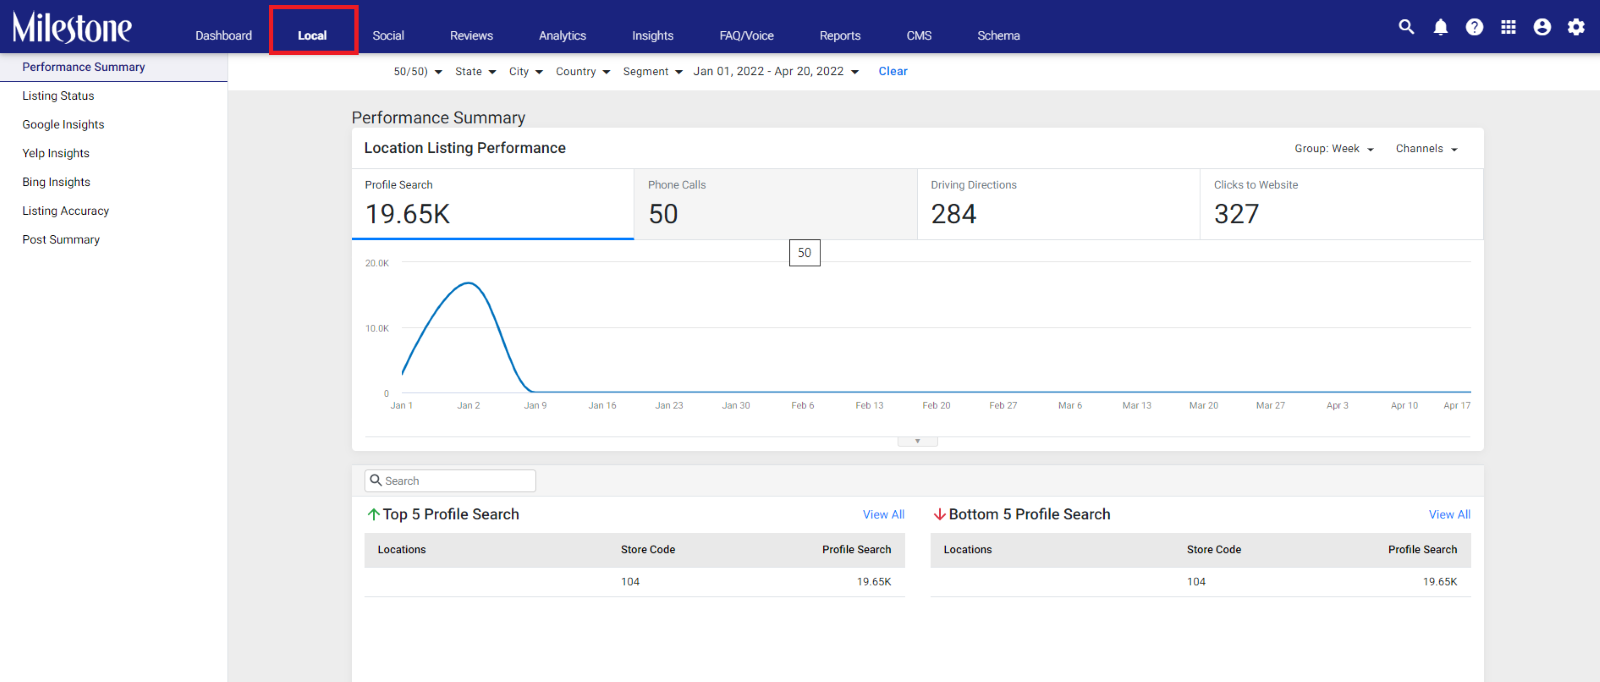Image resolution: width=1600 pixels, height=682 pixels.
Task: Open the search magnifier icon in header
Action: pyautogui.click(x=1406, y=27)
